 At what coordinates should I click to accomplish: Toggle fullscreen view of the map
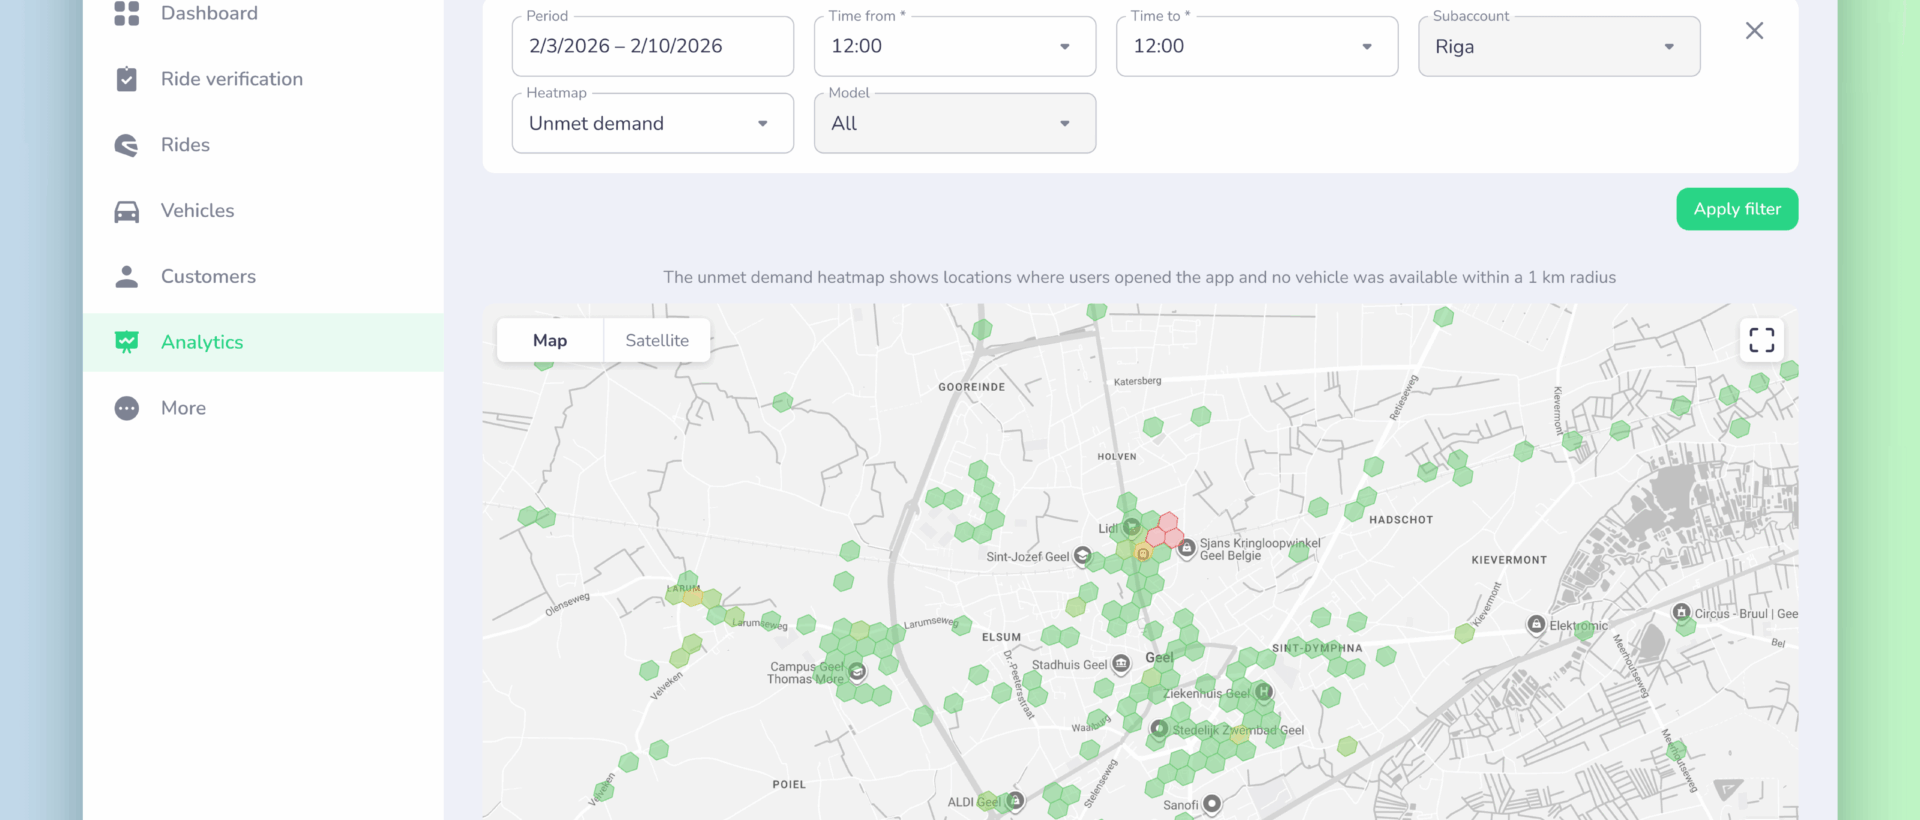click(1761, 341)
